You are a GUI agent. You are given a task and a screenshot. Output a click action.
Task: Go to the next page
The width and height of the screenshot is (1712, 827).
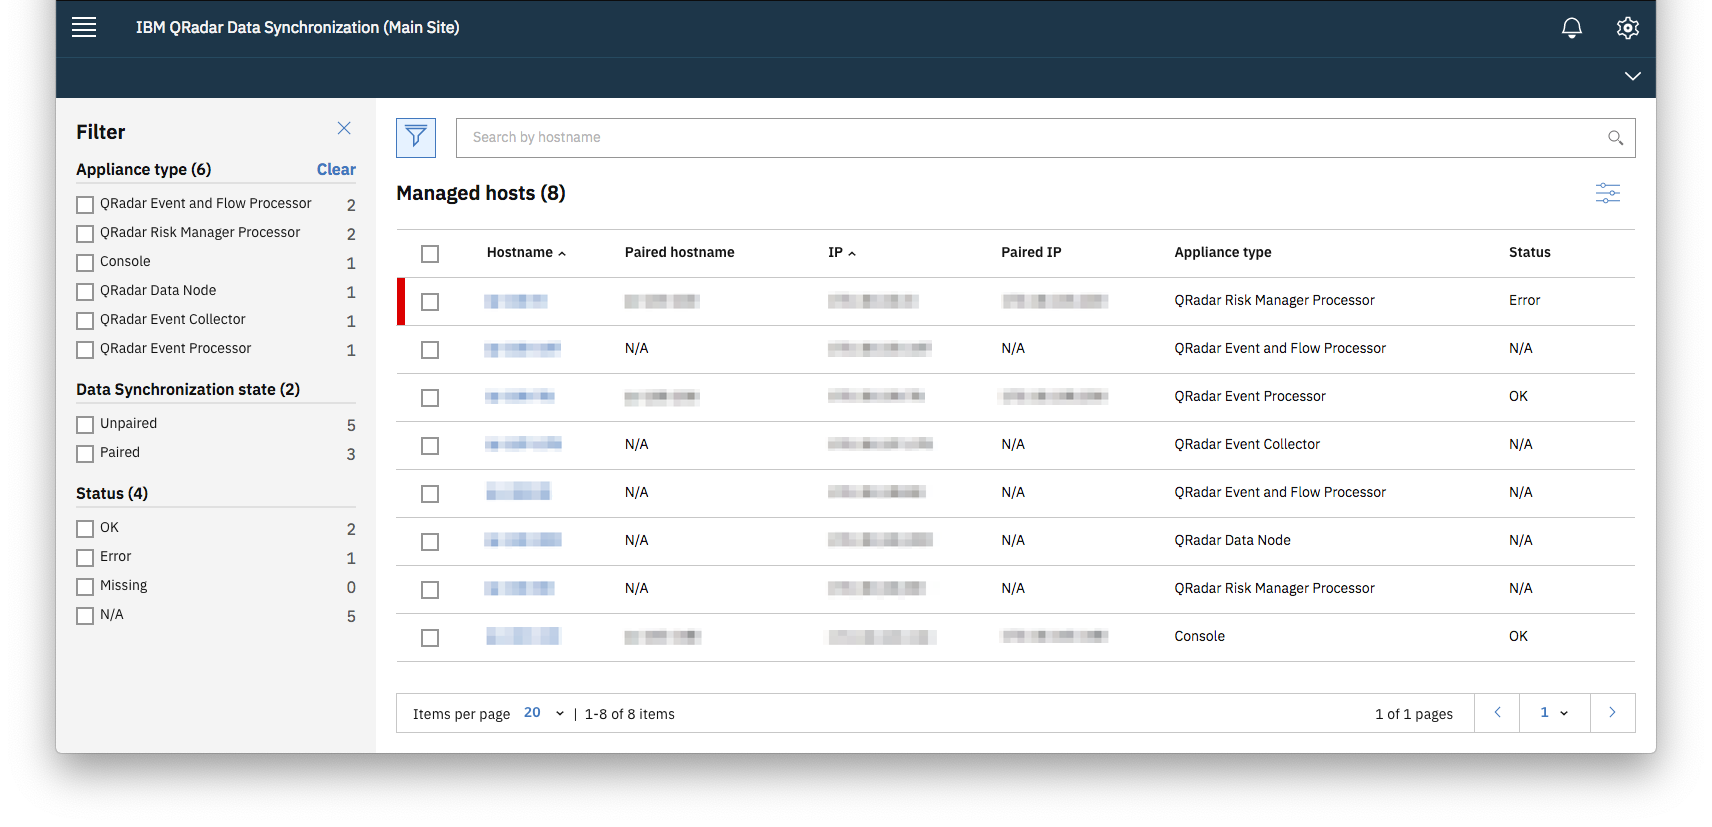[1613, 713]
